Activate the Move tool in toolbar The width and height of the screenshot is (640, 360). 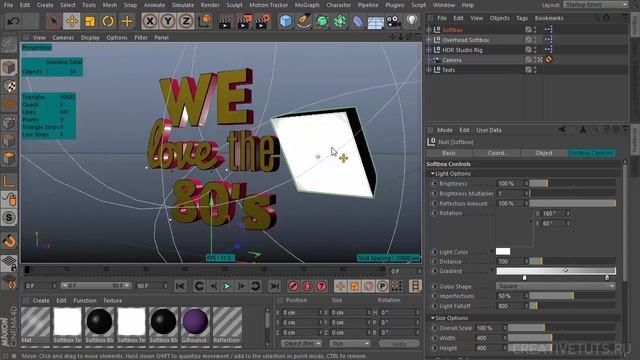[x=71, y=21]
